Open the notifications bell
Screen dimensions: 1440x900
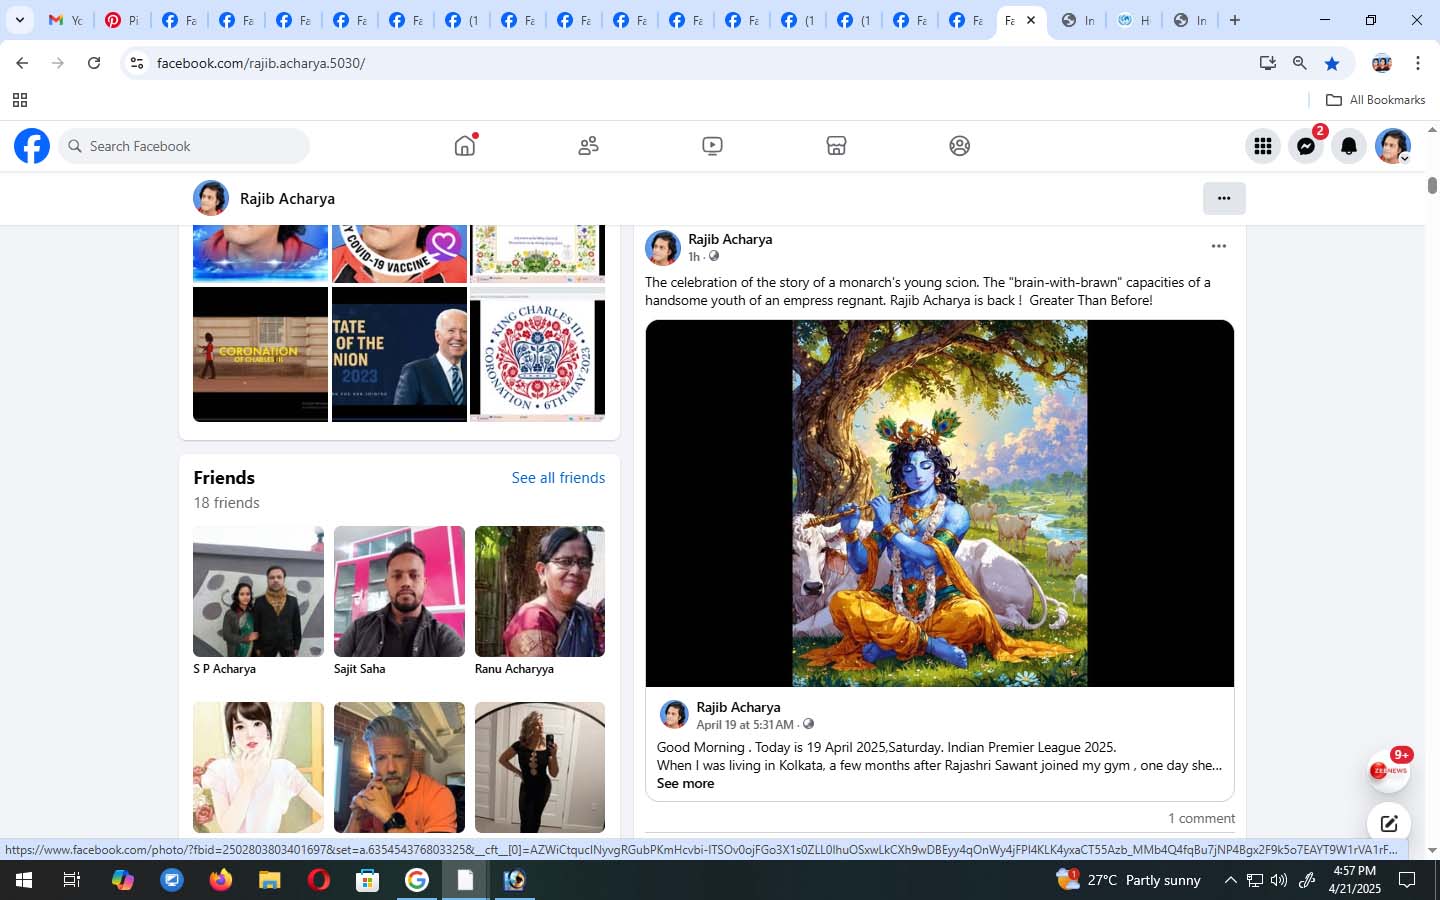pos(1349,146)
